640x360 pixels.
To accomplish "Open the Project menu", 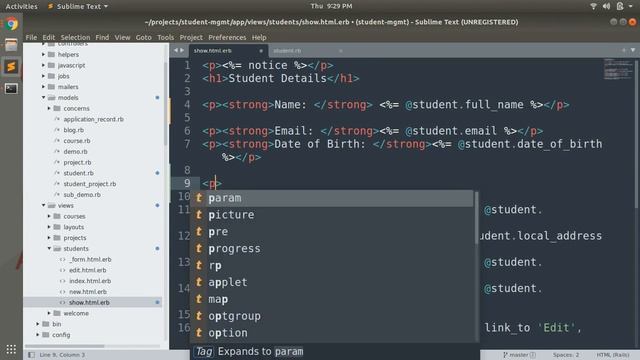I will [x=191, y=37].
